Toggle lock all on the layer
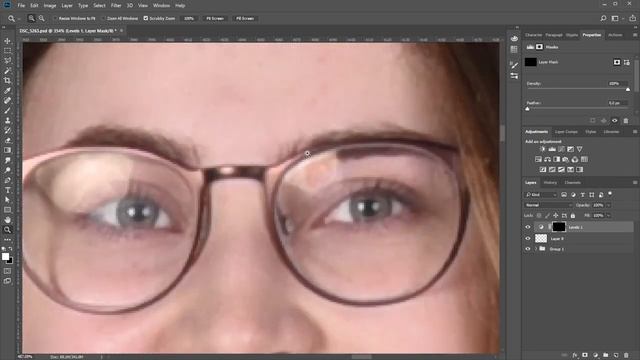Image resolution: width=640 pixels, height=360 pixels. [573, 216]
